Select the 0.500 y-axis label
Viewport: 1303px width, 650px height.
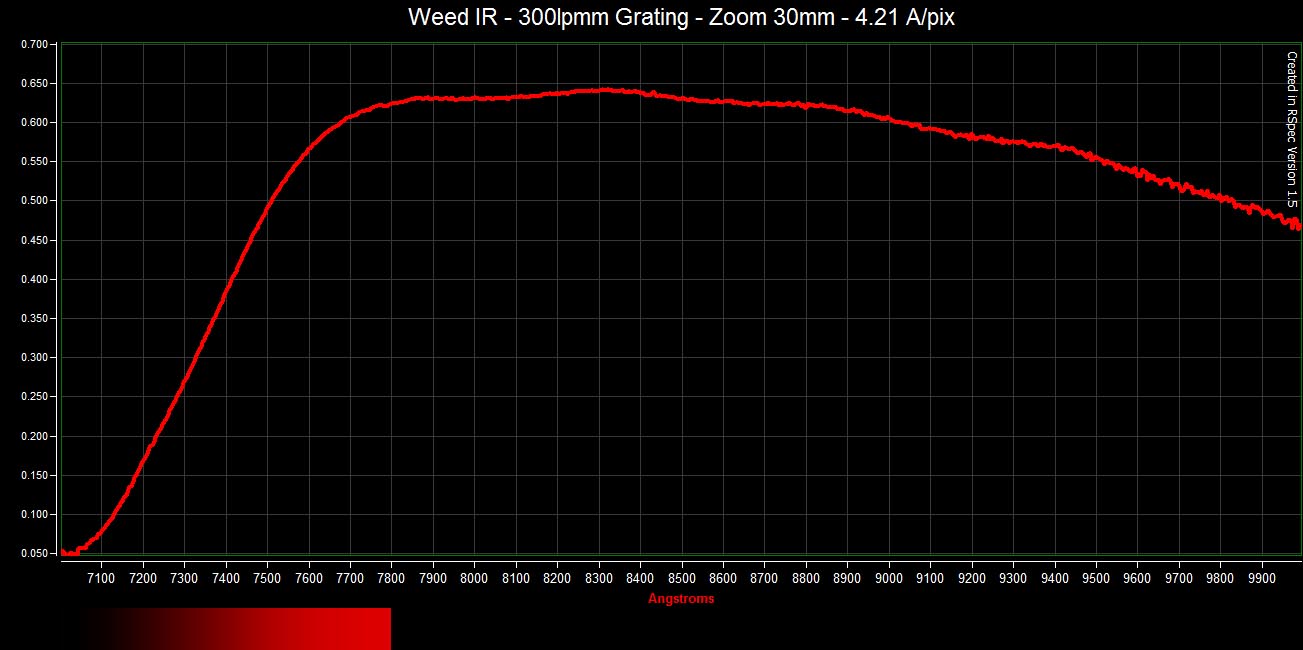coord(34,201)
